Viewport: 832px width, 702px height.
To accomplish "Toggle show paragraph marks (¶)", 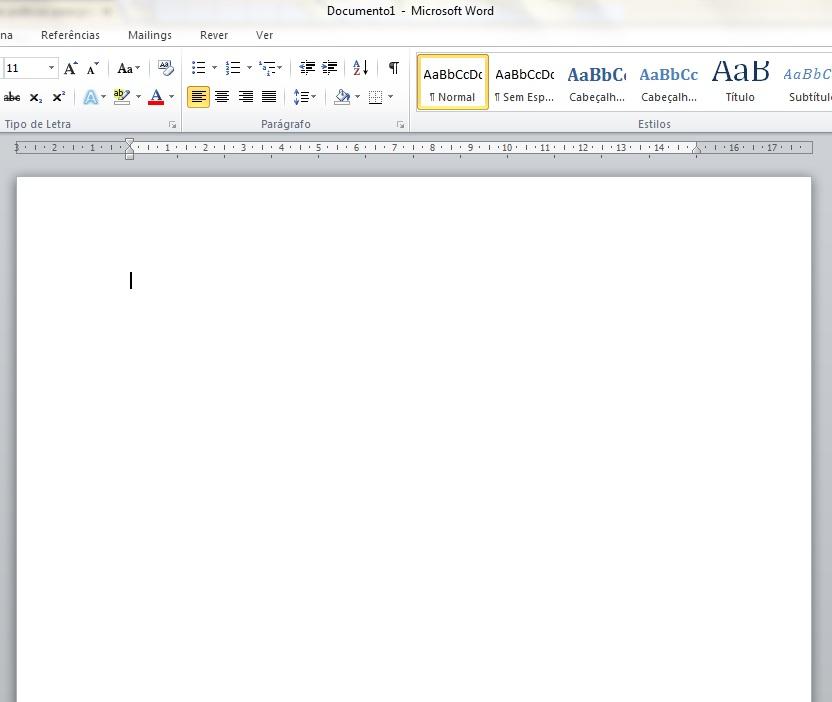I will [394, 68].
